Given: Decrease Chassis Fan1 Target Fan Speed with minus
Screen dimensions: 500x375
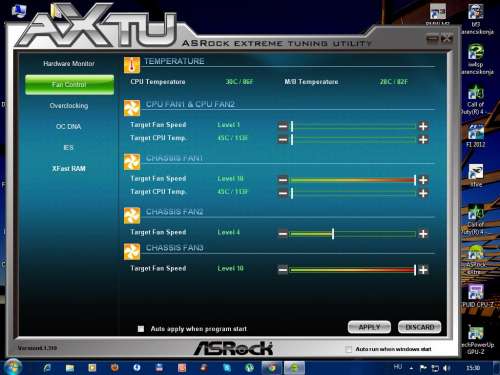Looking at the screenshot, I should click(x=283, y=180).
